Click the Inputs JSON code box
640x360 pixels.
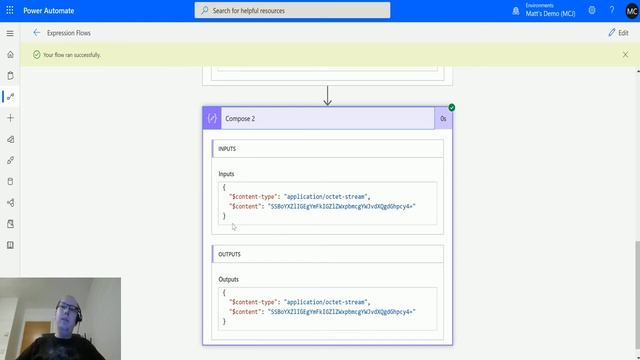click(327, 203)
